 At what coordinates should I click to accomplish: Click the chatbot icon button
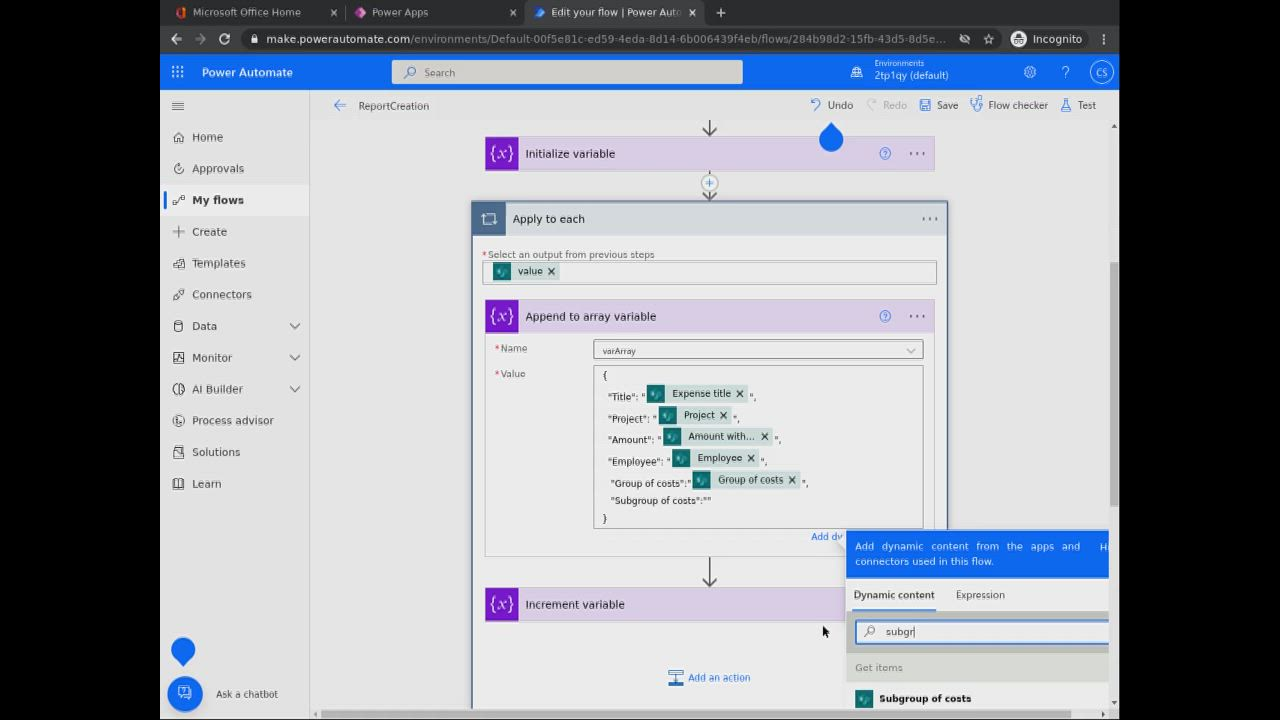[185, 694]
